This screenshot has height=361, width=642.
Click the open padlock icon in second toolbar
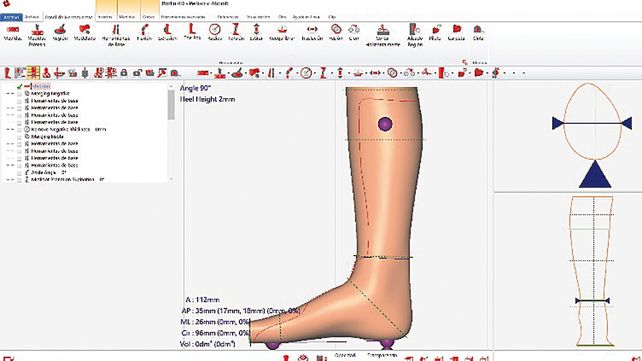137,73
